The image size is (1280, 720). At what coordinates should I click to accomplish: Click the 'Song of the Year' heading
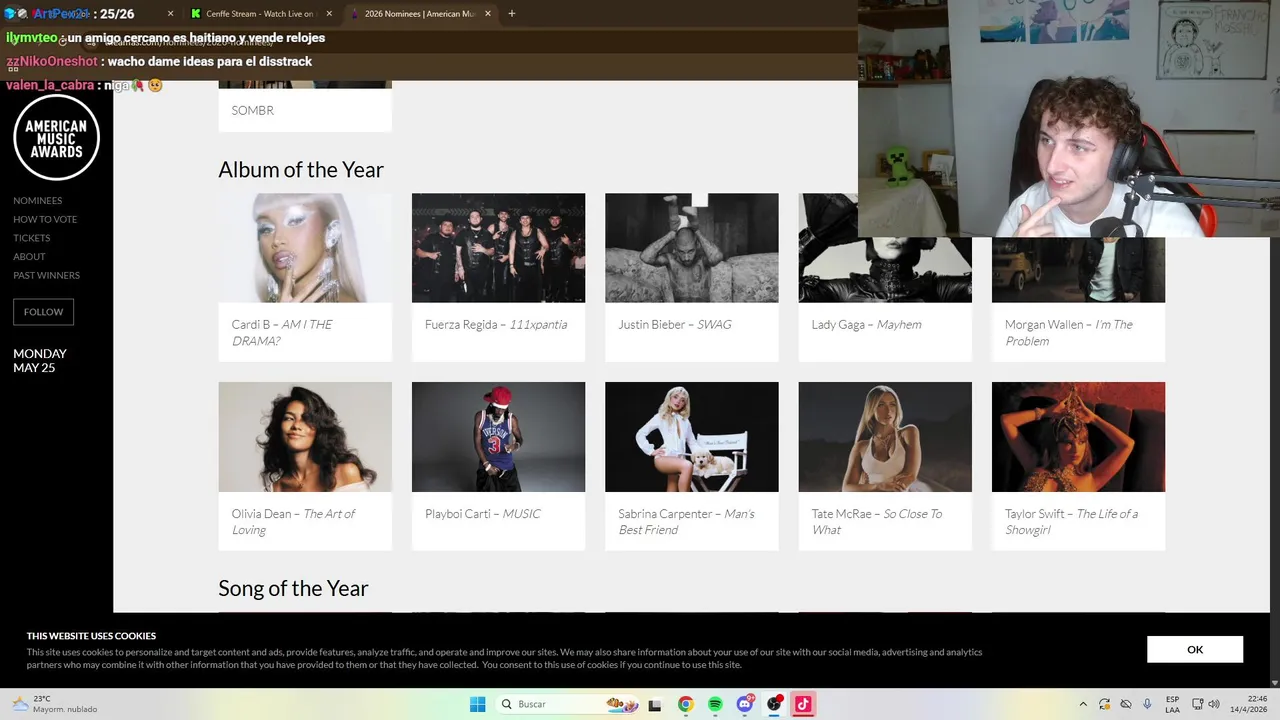(x=293, y=588)
